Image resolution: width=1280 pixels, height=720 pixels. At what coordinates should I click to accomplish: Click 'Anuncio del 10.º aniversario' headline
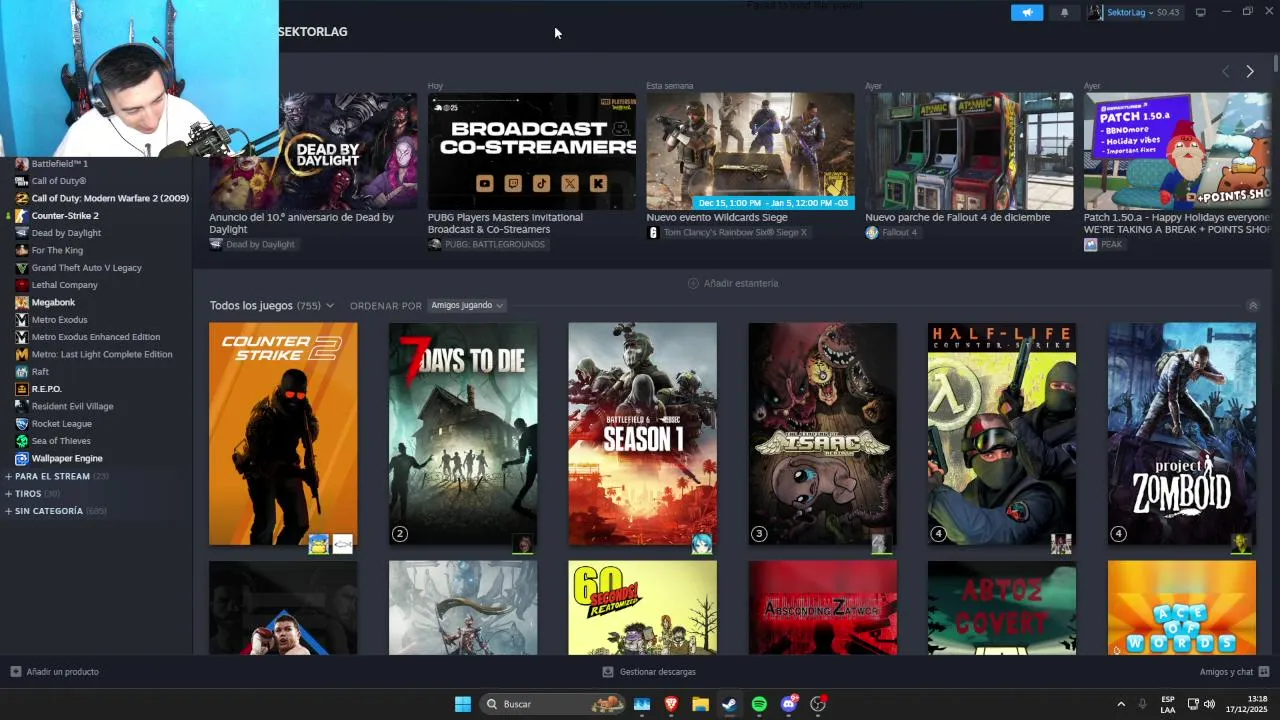pos(301,223)
